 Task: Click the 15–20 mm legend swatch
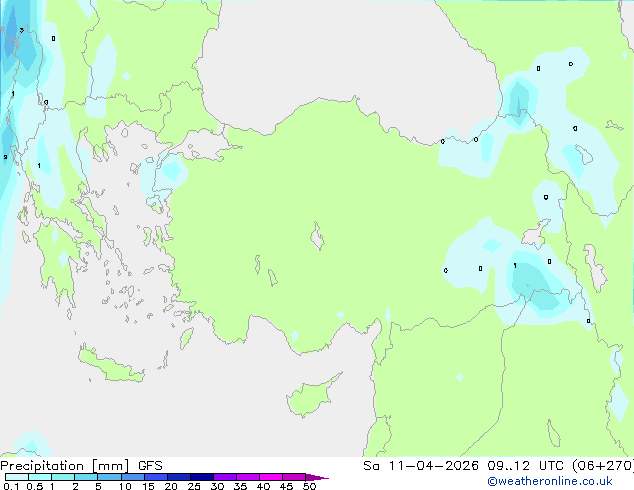(156, 477)
